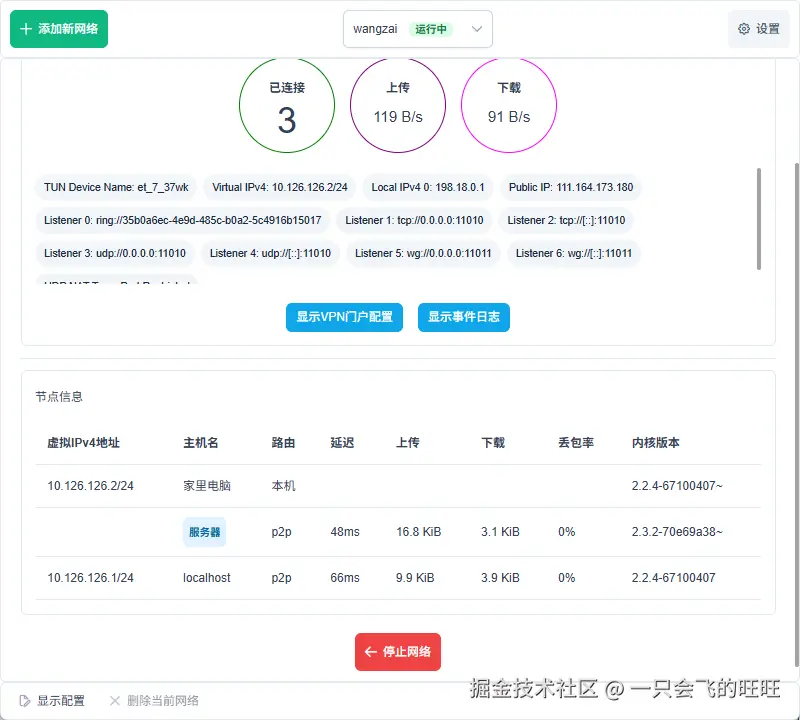
Task: Select the 10.126.126.2/24 address cell
Action: (x=90, y=486)
